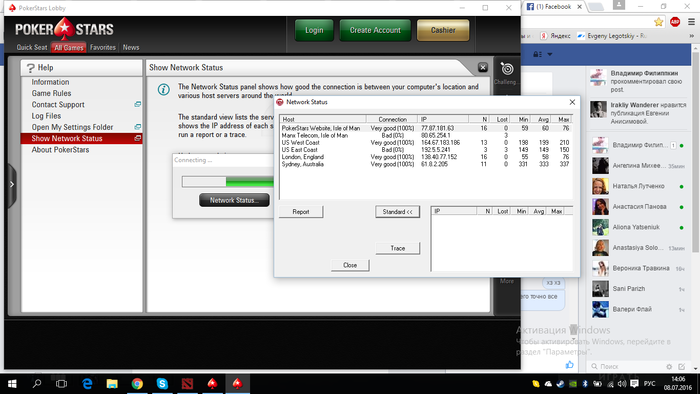Select the PokerStars Website, Isle of Man row
The height and width of the screenshot is (394, 700).
point(426,128)
